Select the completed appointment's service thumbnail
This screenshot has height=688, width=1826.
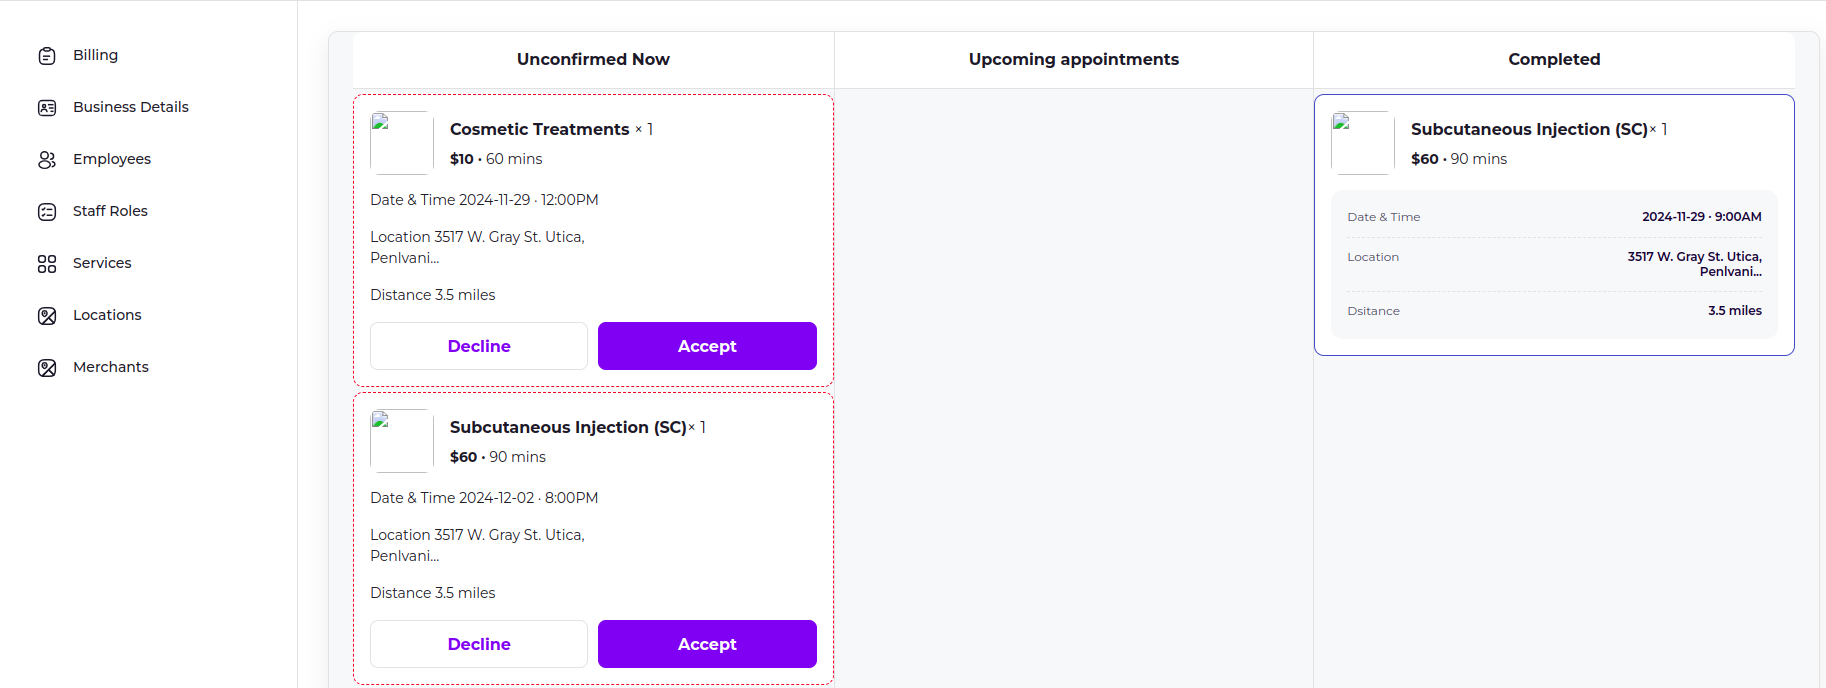pos(1361,142)
